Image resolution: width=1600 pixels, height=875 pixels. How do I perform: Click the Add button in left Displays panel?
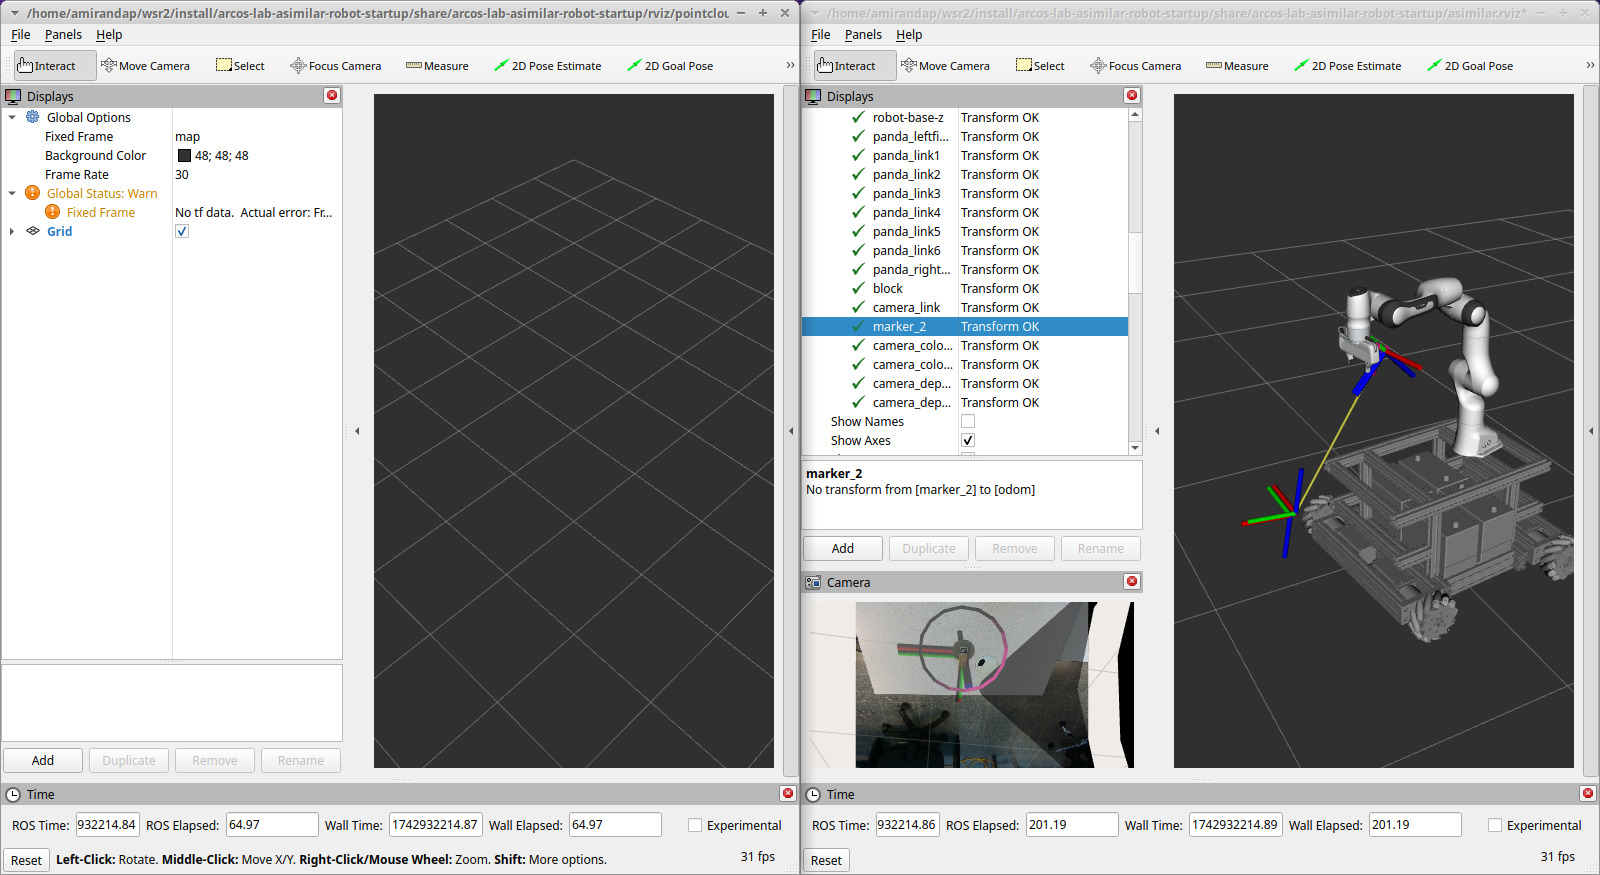[x=43, y=760]
